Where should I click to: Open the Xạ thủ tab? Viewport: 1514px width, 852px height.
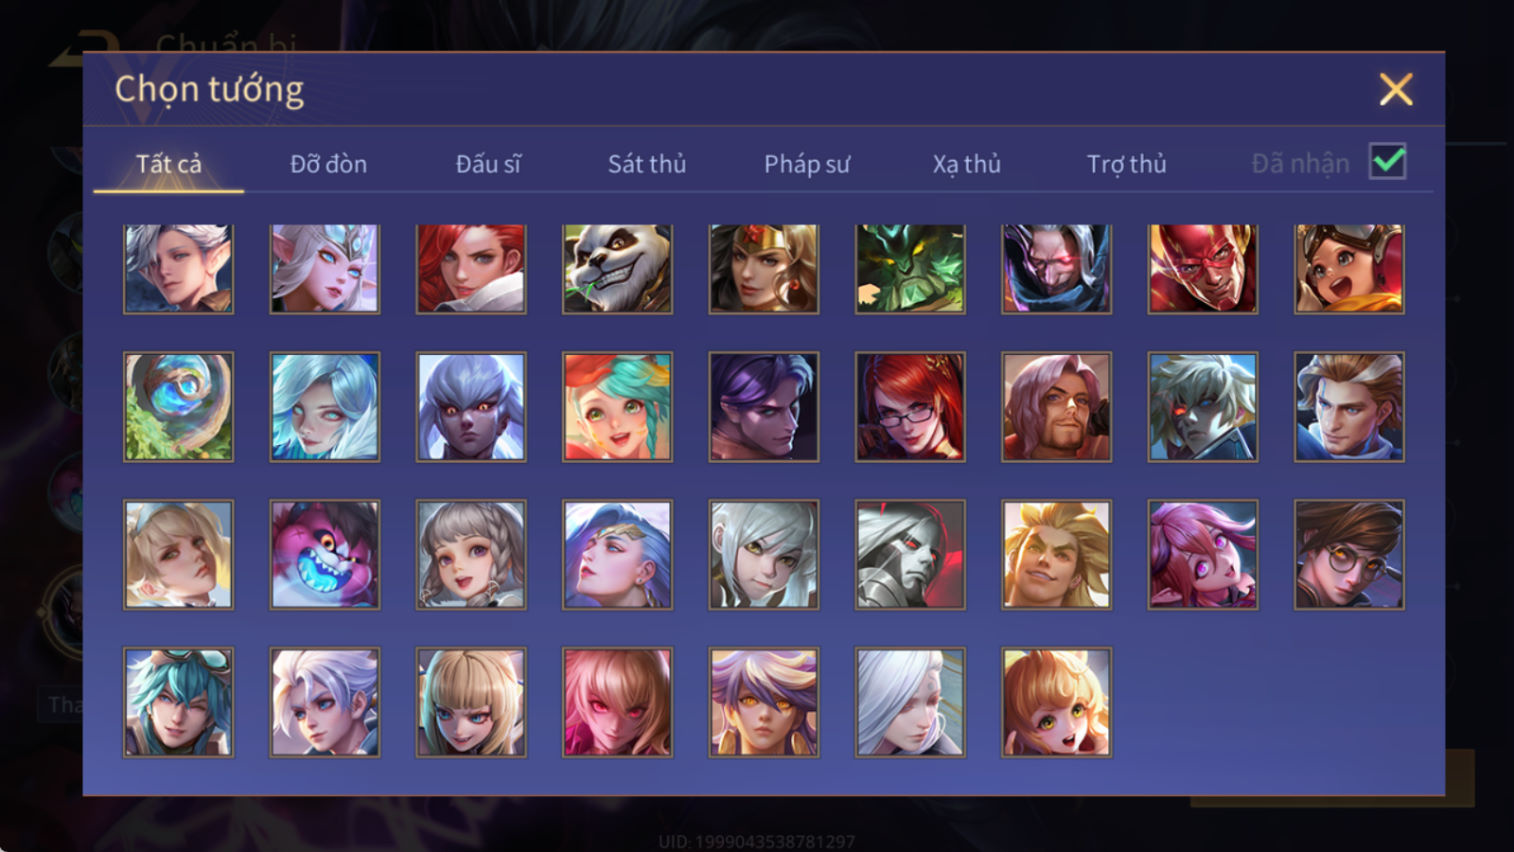pyautogui.click(x=967, y=164)
